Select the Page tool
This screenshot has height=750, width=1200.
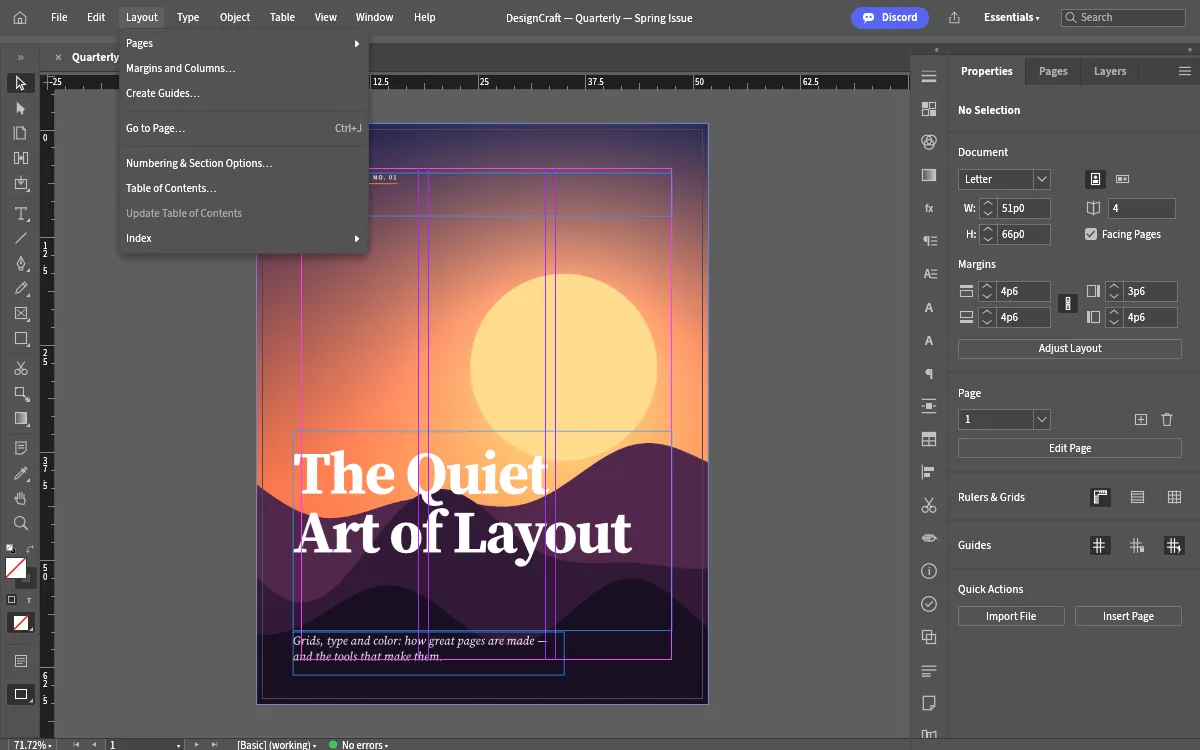pyautogui.click(x=21, y=133)
